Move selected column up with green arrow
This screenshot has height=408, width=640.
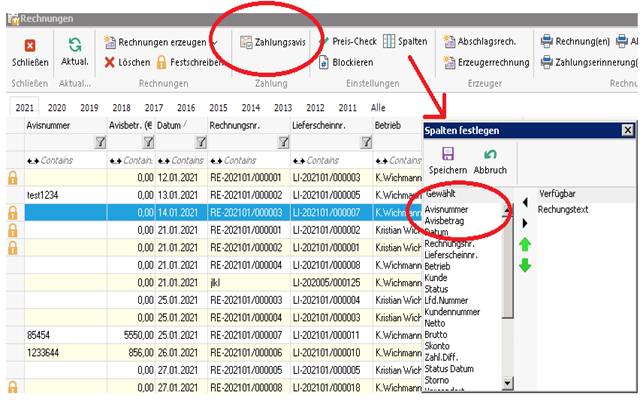click(x=525, y=244)
